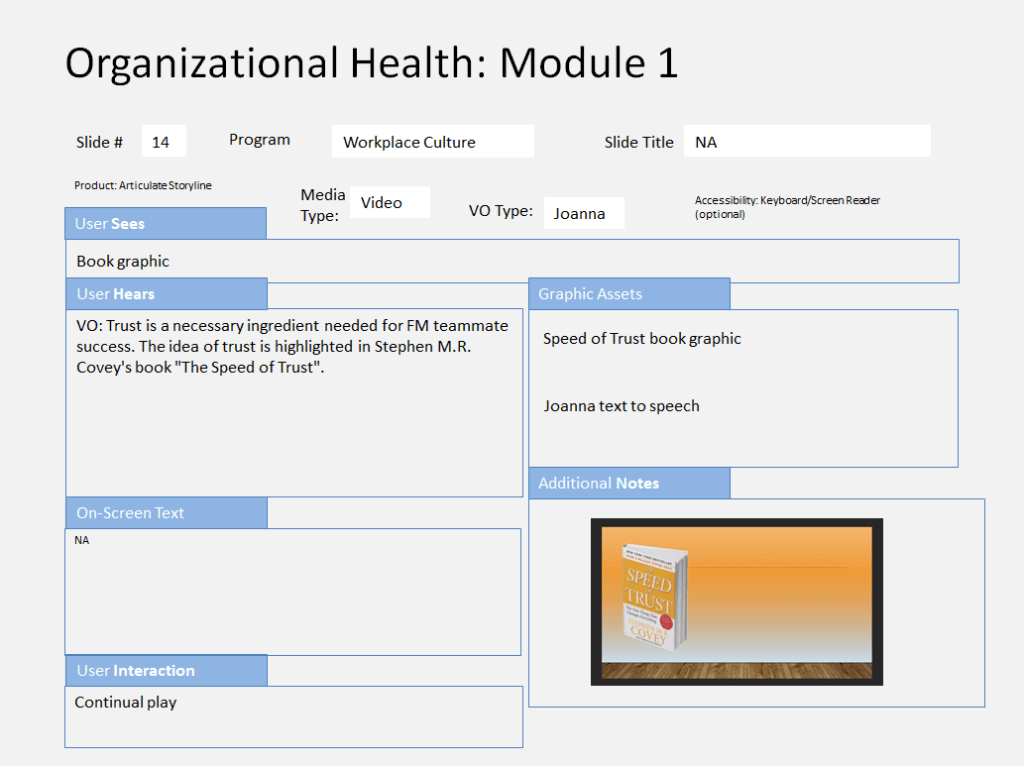Click the On-Screen Text header tab

point(166,513)
